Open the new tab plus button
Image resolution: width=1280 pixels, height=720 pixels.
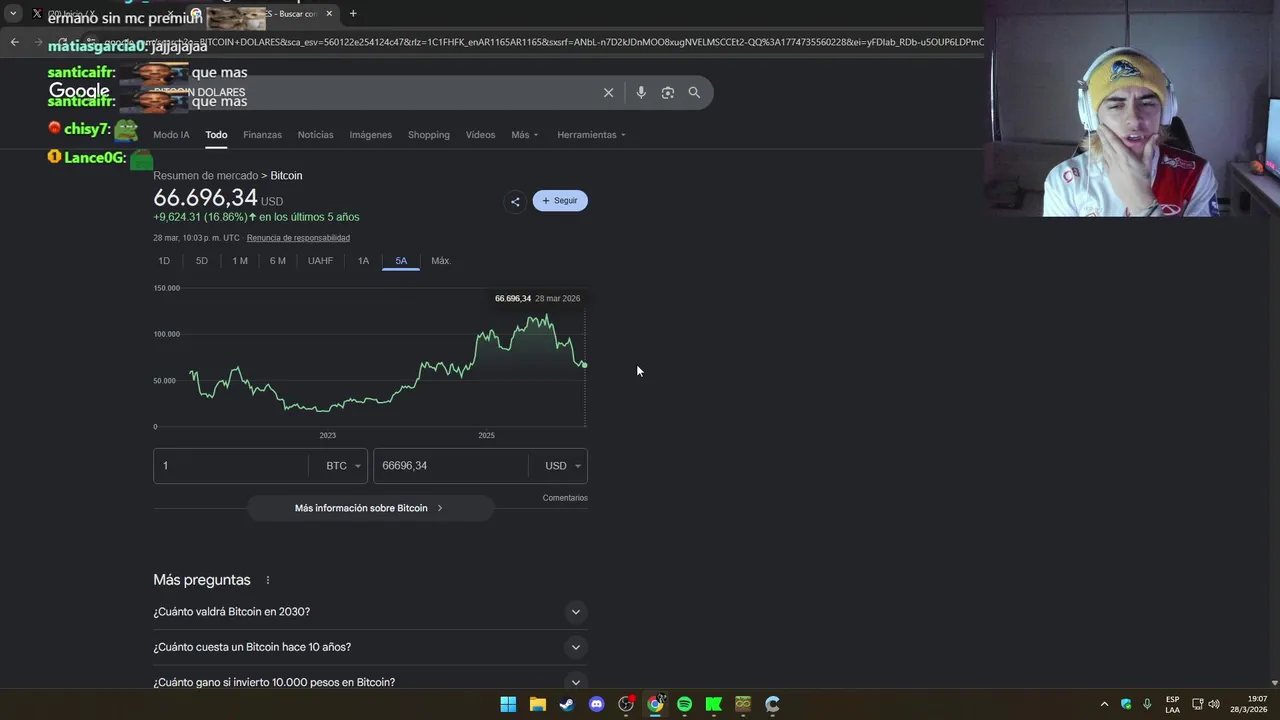coord(353,14)
